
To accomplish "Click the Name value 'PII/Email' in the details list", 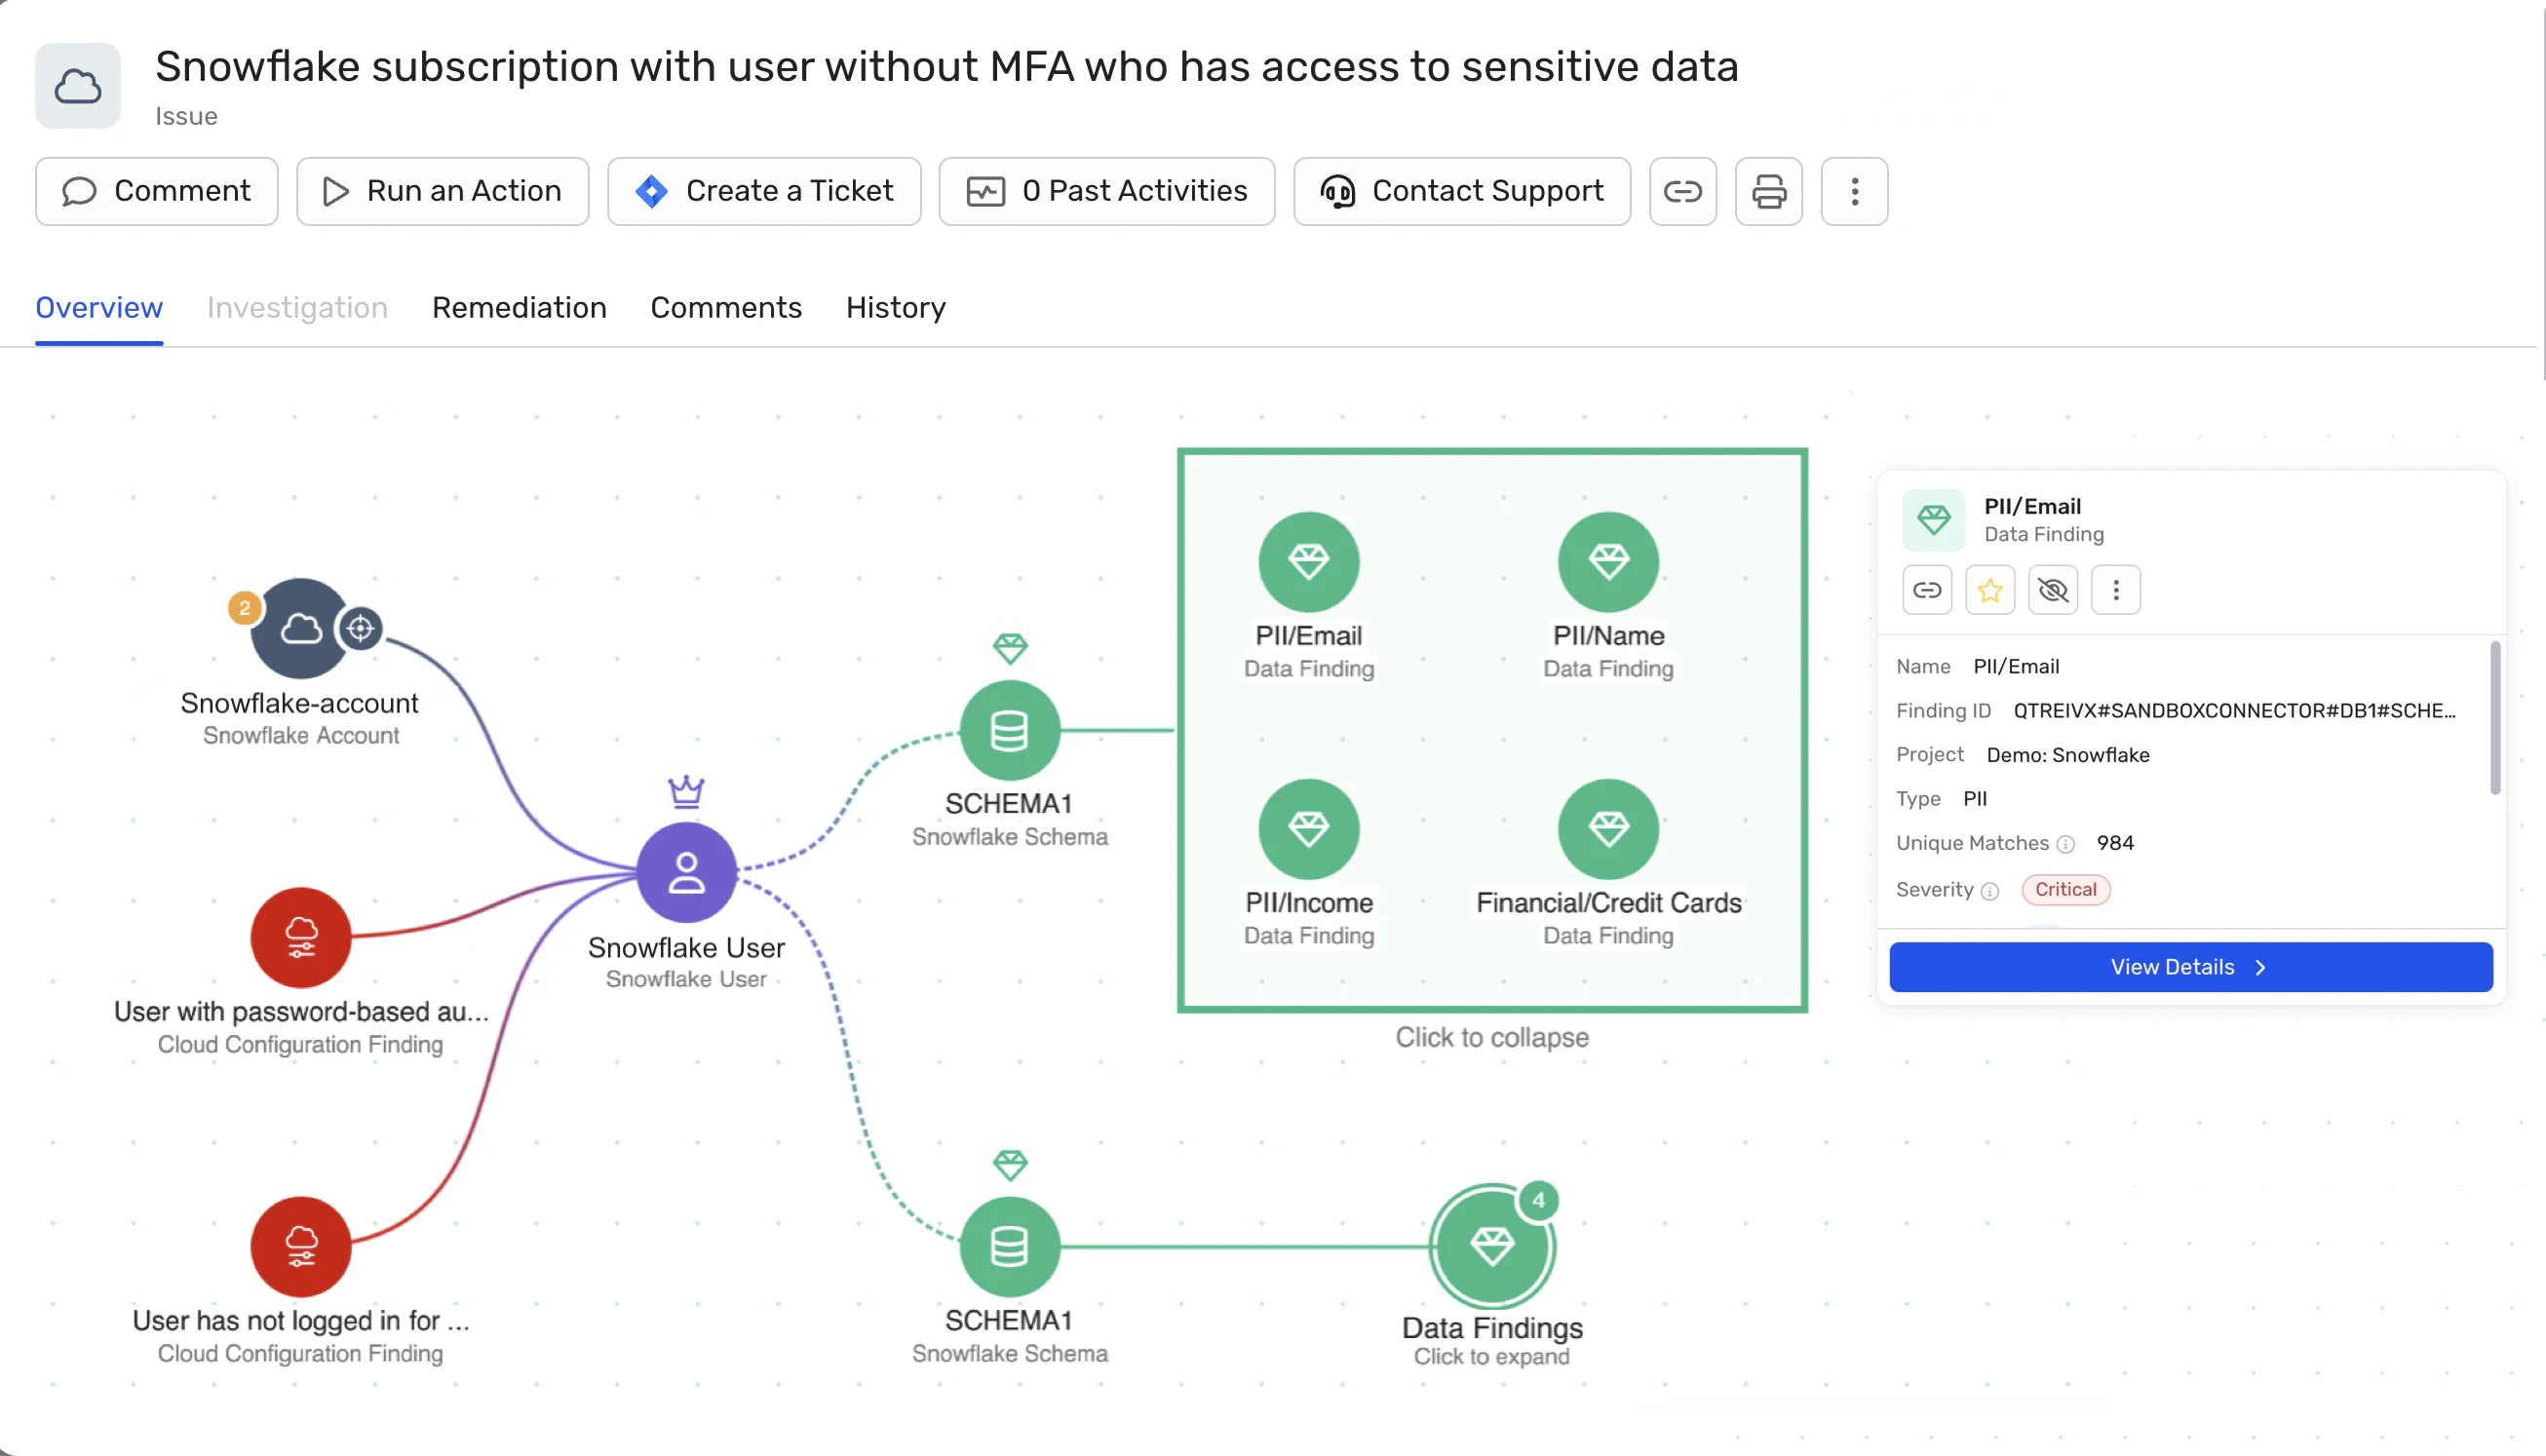I will pyautogui.click(x=2016, y=667).
